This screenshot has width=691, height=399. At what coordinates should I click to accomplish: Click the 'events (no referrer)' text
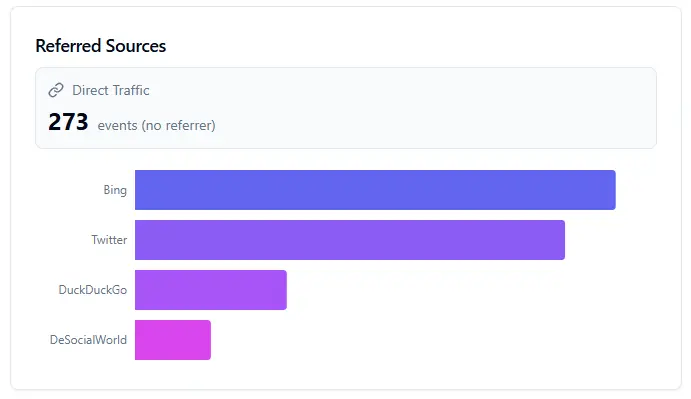(156, 125)
